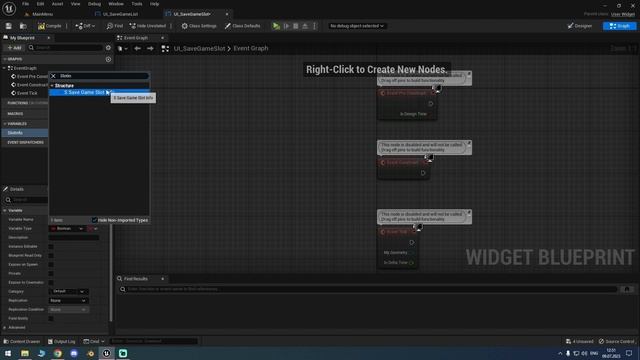The width and height of the screenshot is (640, 360).
Task: Toggle Expose to Cinematics checkbox
Action: point(51,282)
